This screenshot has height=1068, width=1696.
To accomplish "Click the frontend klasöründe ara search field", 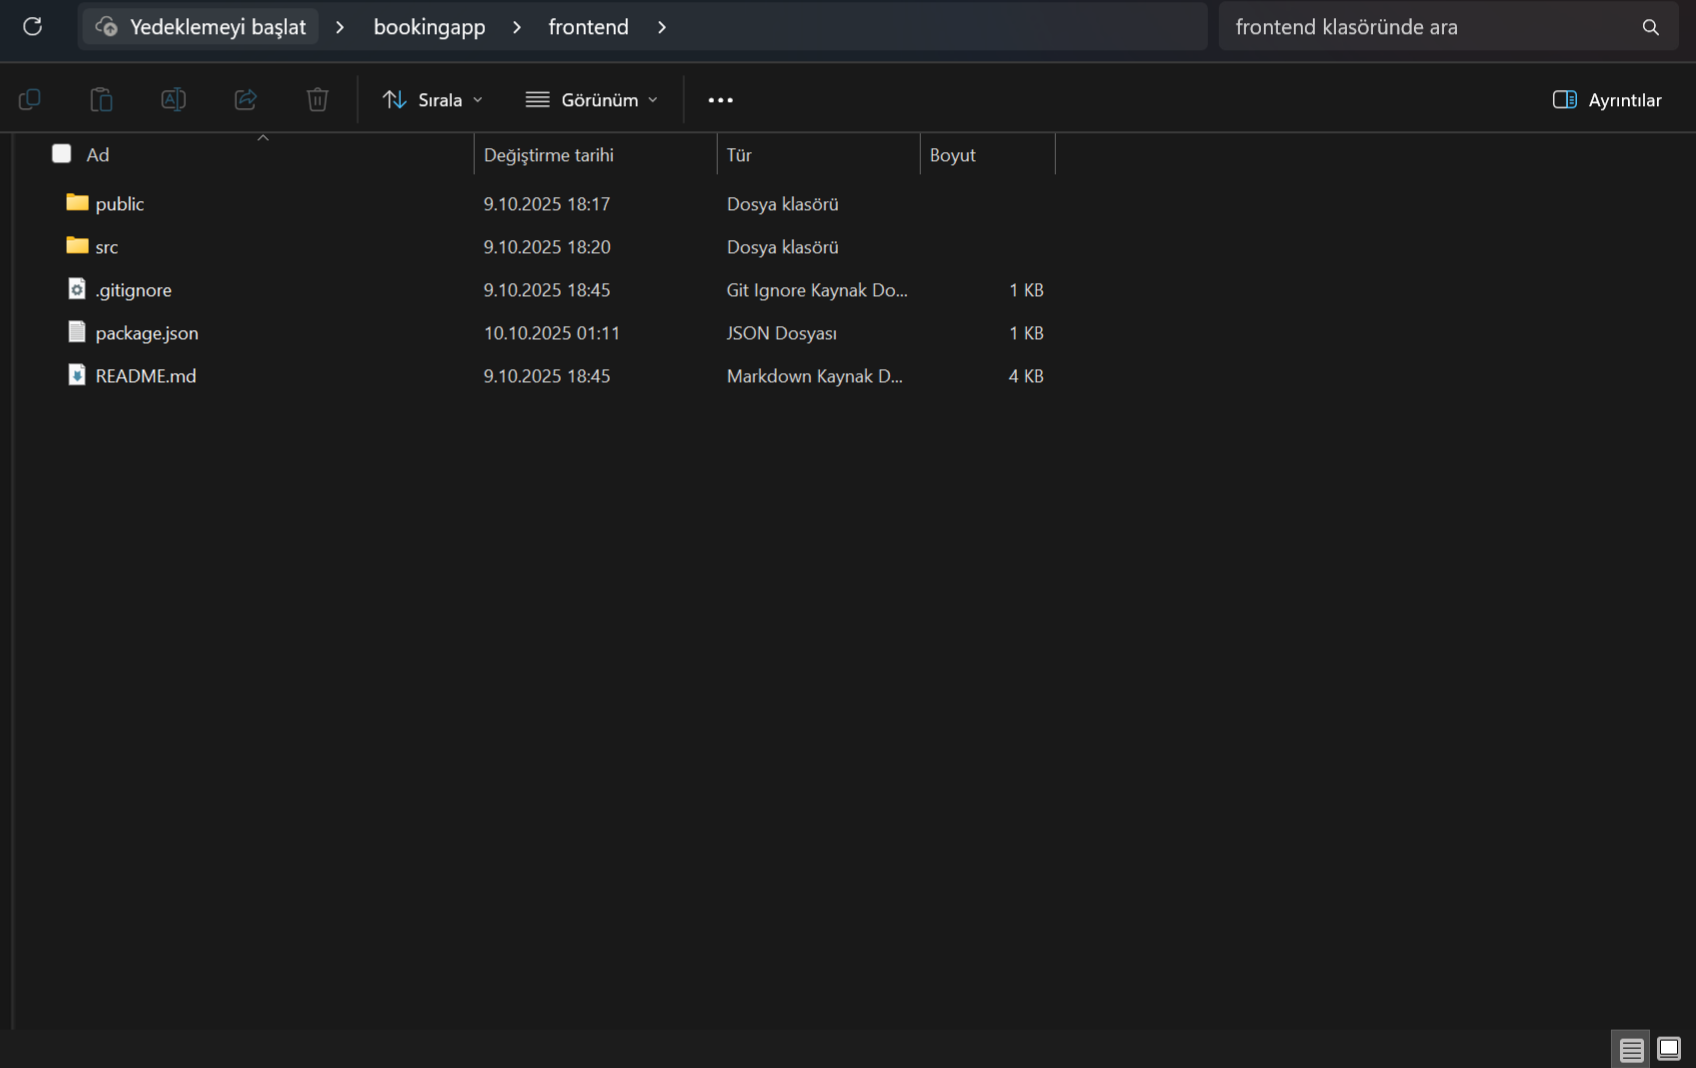I will point(1430,27).
